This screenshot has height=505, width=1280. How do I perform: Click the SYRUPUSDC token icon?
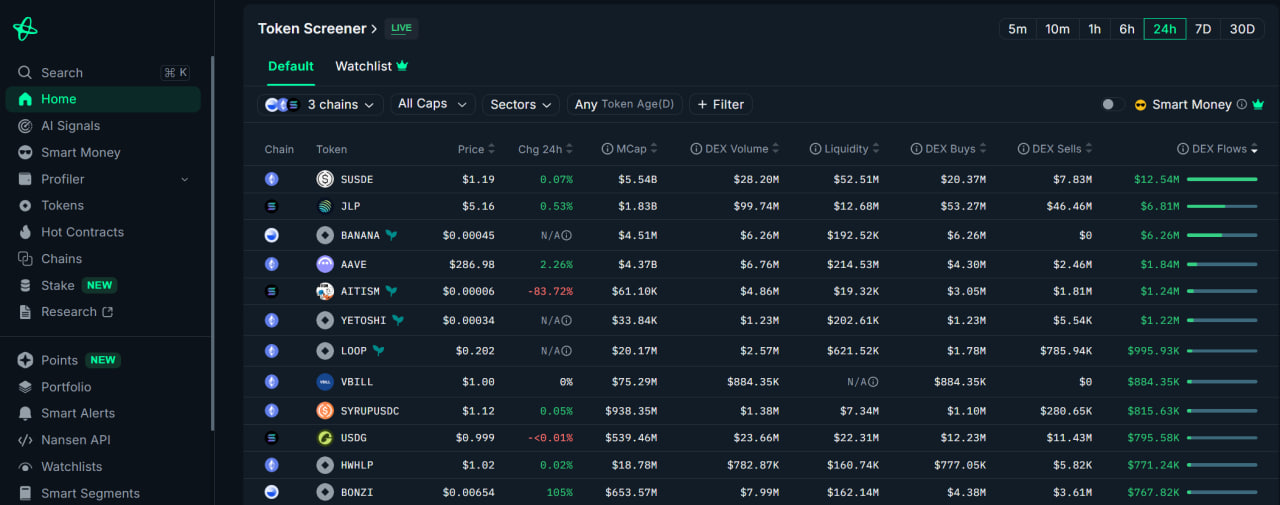tap(325, 411)
